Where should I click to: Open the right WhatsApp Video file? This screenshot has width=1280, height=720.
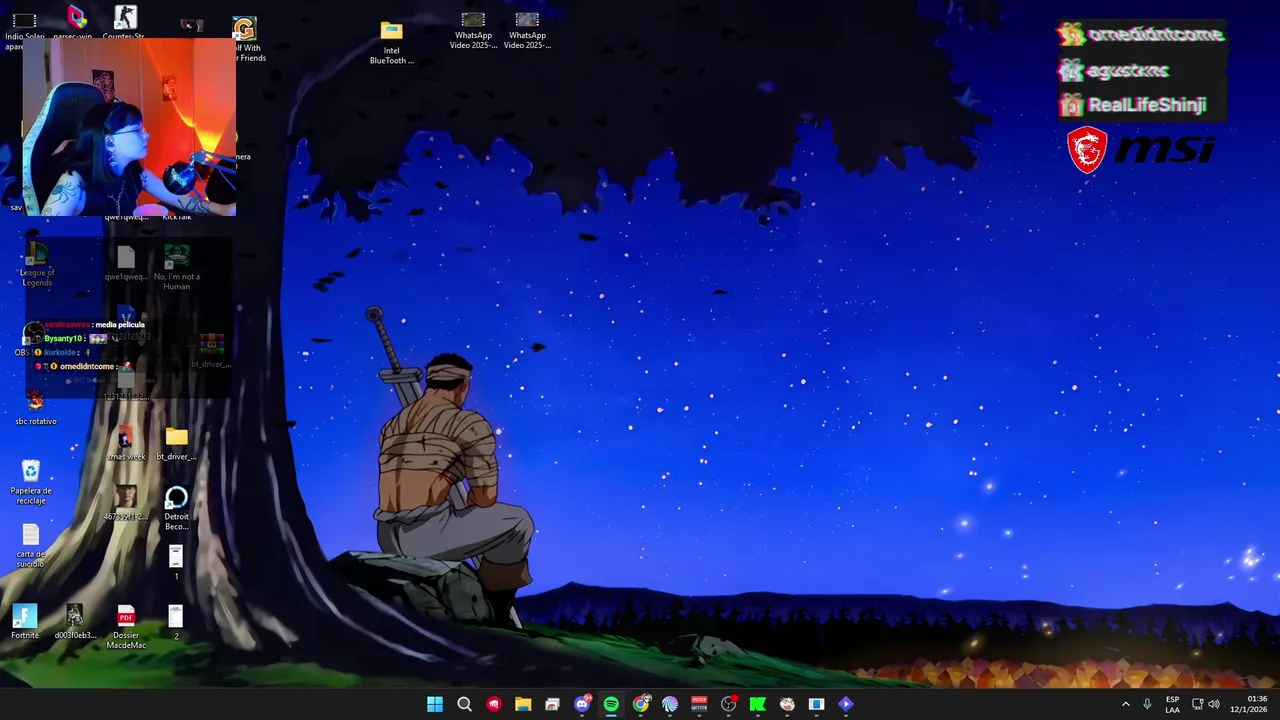[x=527, y=30]
